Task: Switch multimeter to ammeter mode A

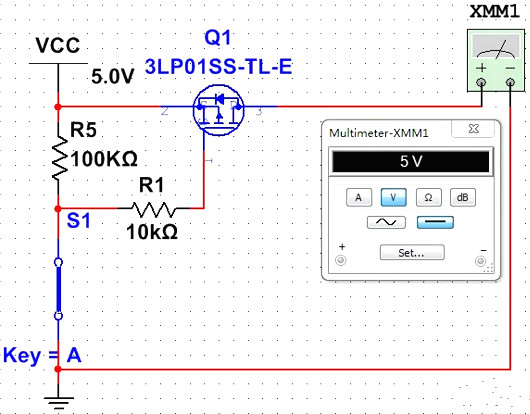Action: (x=359, y=197)
